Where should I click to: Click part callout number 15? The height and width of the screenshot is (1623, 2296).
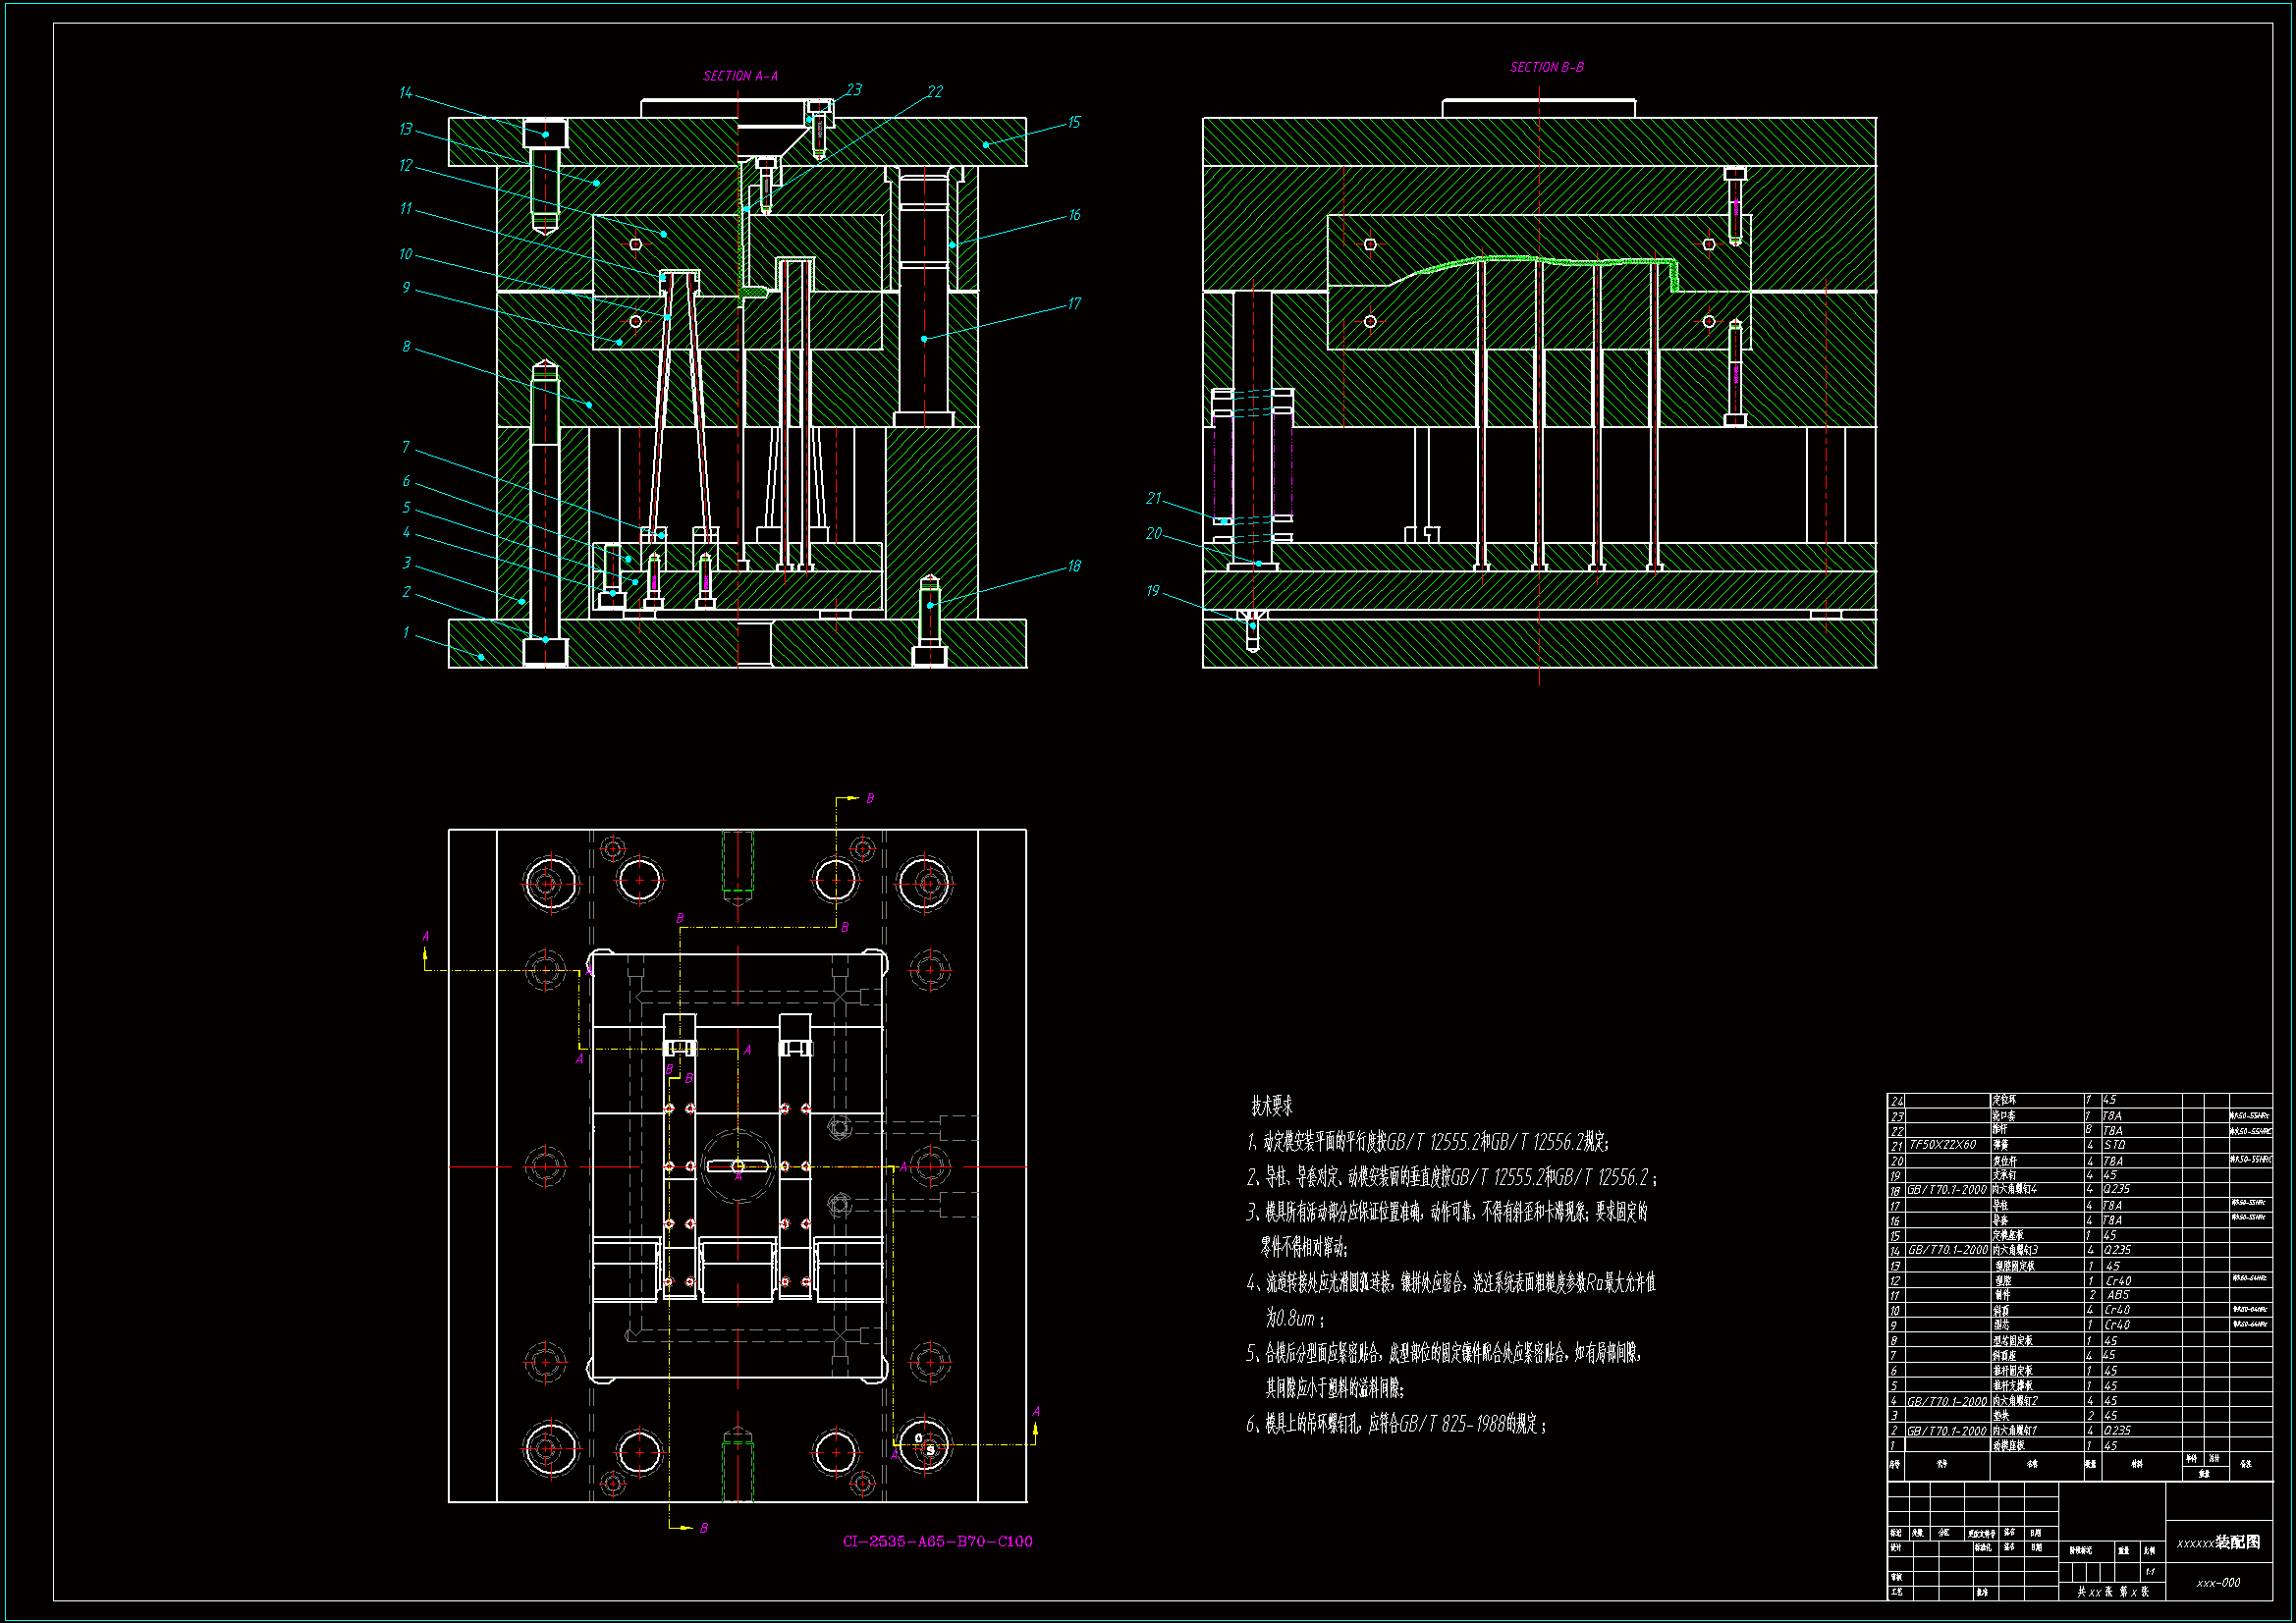point(1073,122)
